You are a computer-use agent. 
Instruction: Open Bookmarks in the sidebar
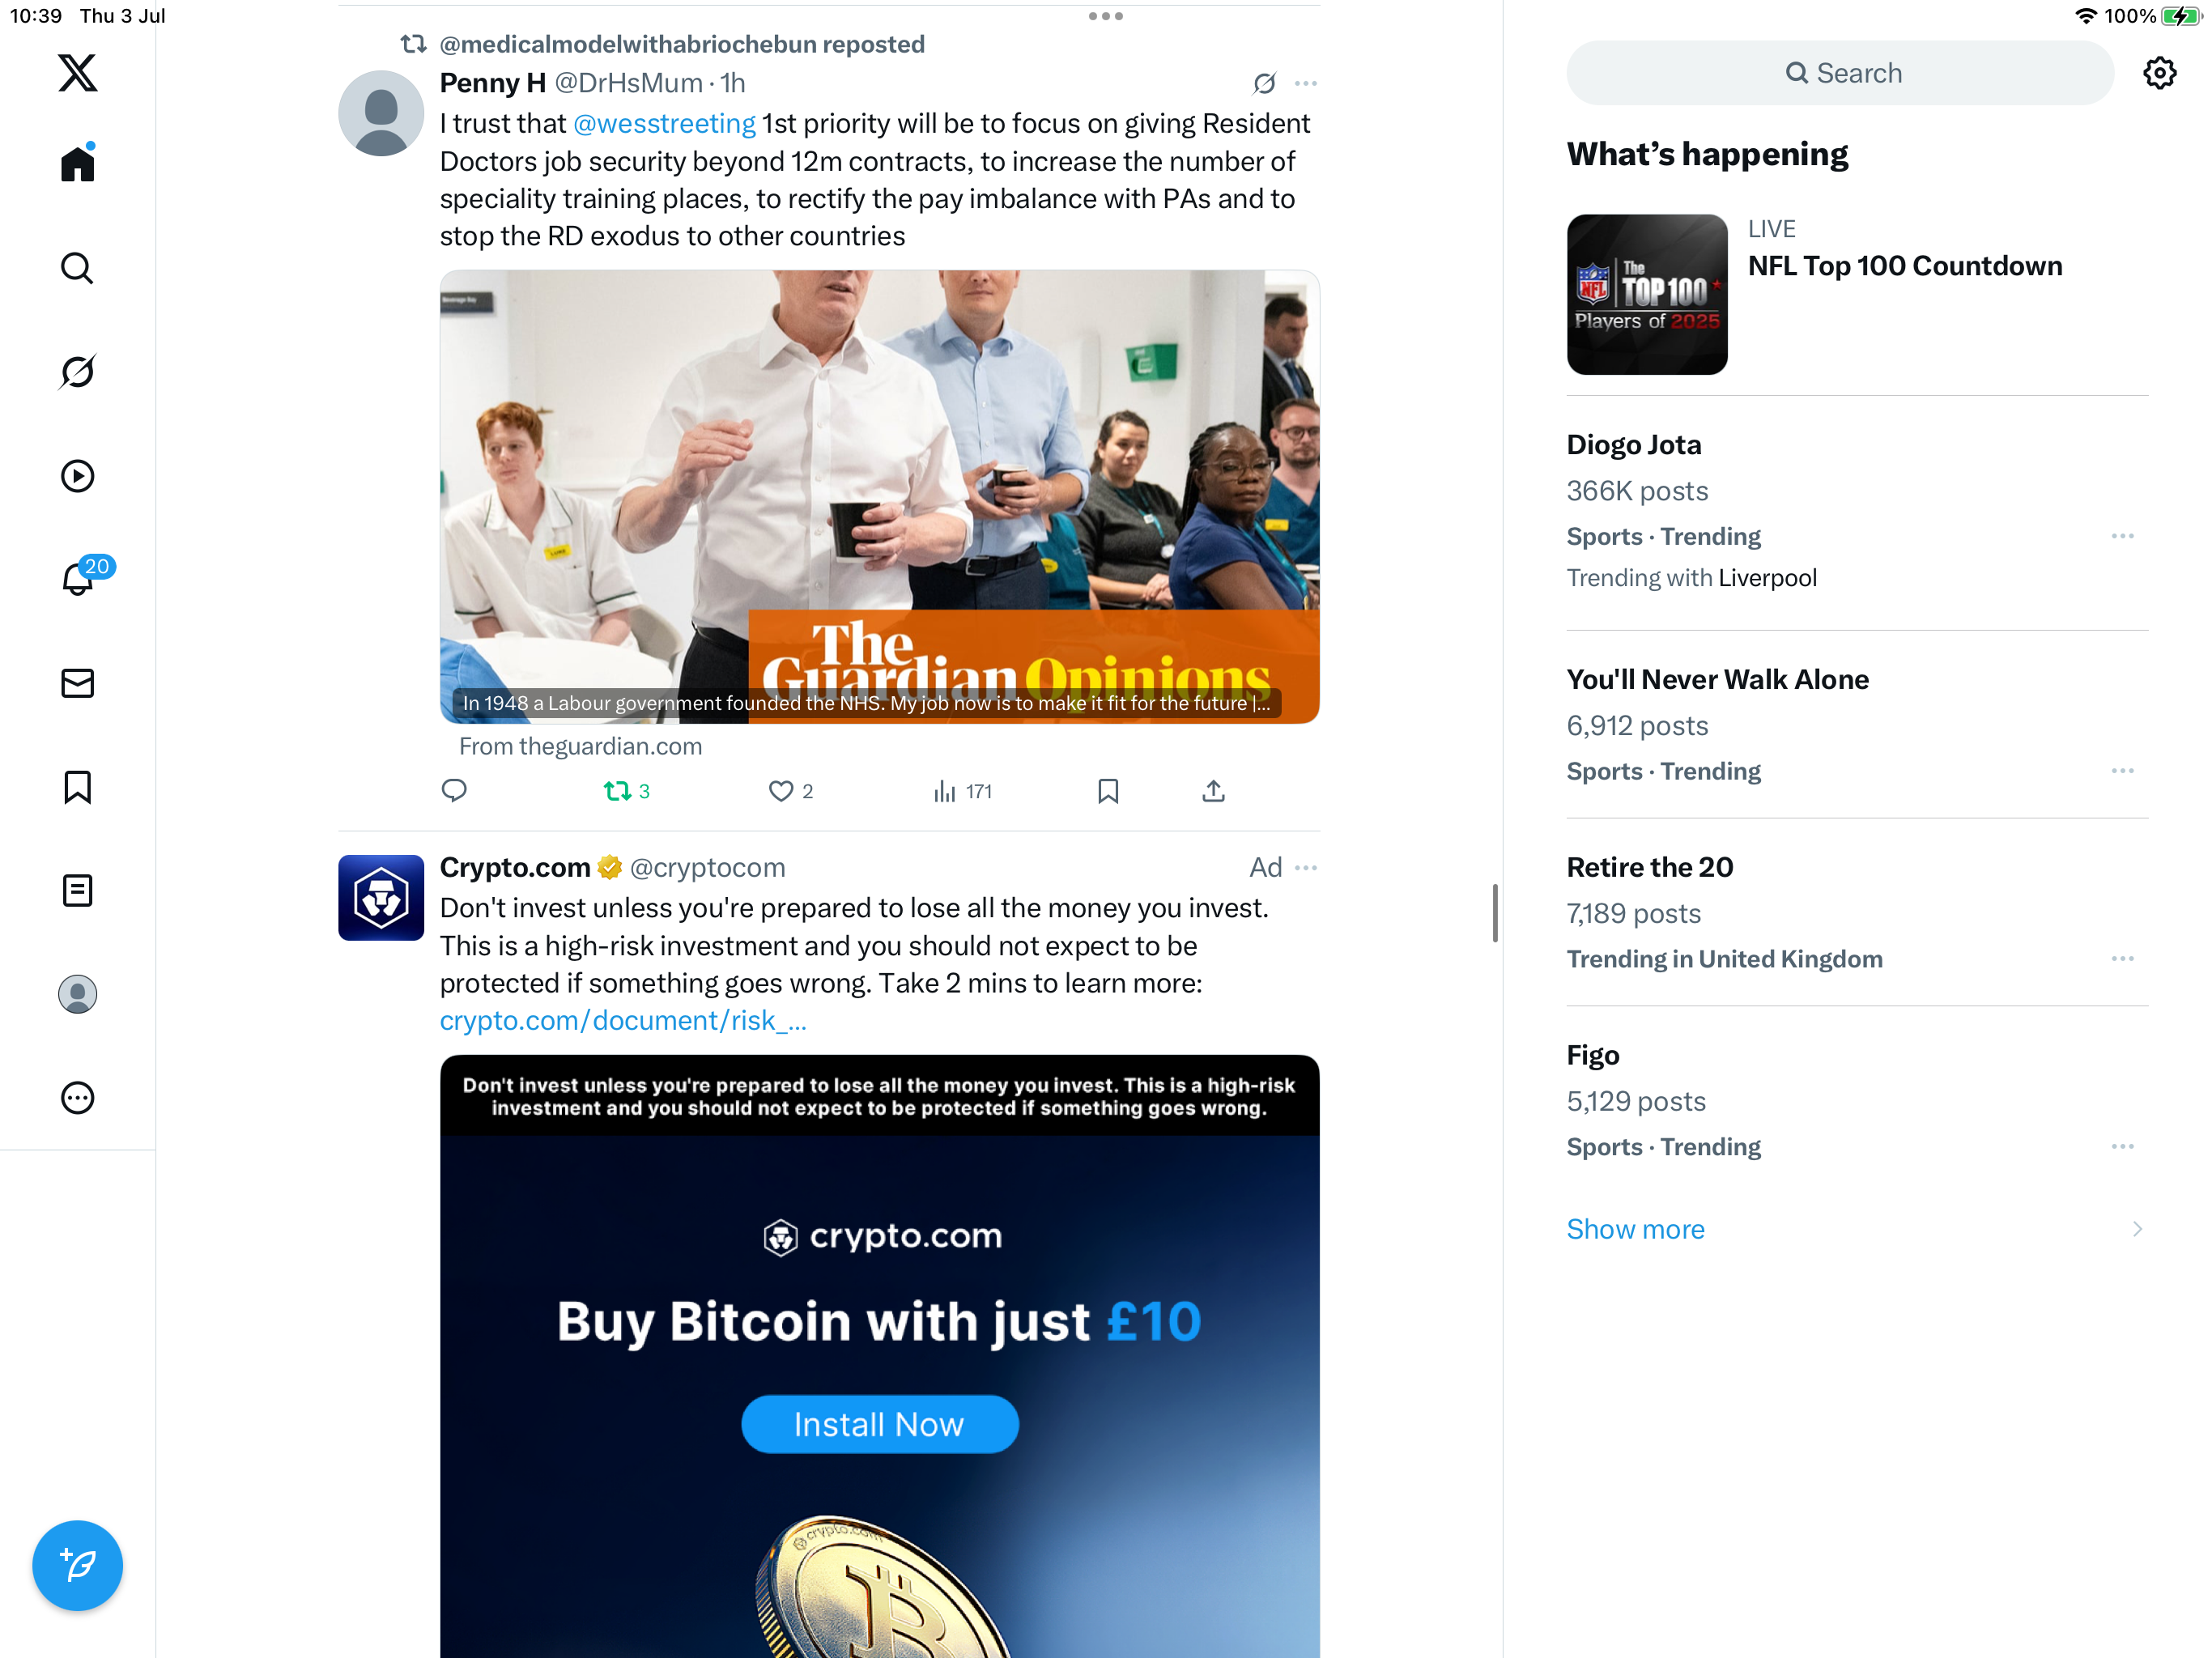tap(77, 787)
